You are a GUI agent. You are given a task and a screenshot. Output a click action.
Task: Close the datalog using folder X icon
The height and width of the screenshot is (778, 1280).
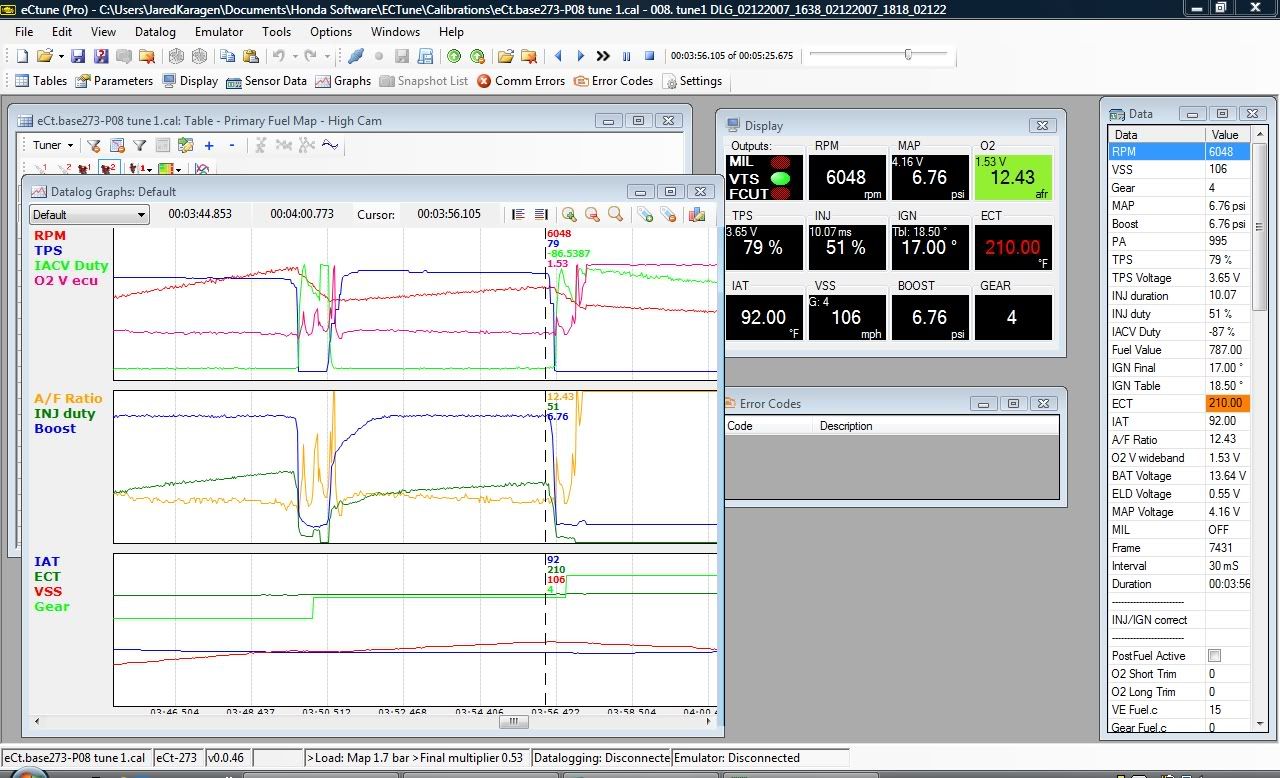[x=529, y=56]
